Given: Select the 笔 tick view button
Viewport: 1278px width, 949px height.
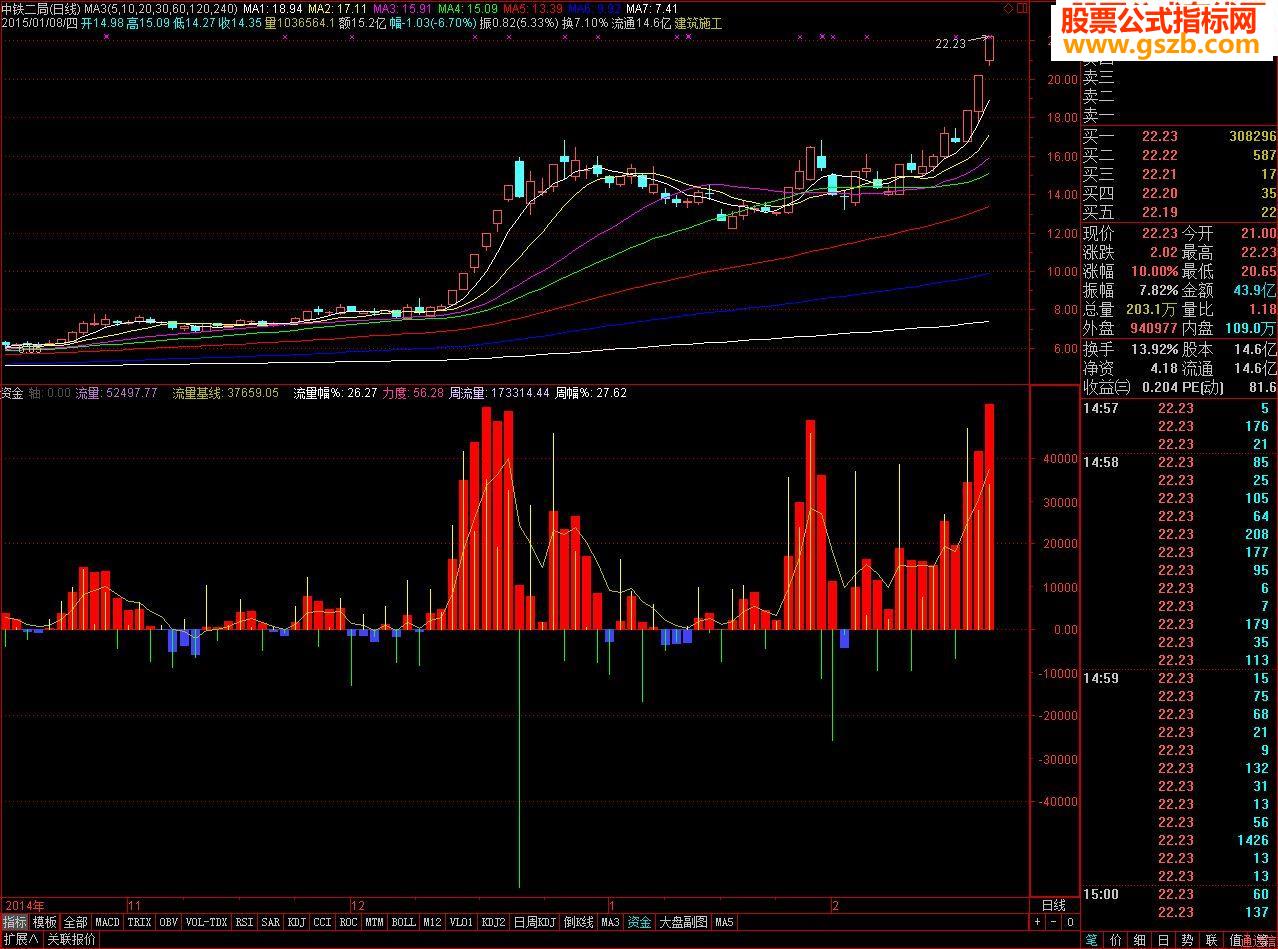Looking at the screenshot, I should click(1091, 940).
